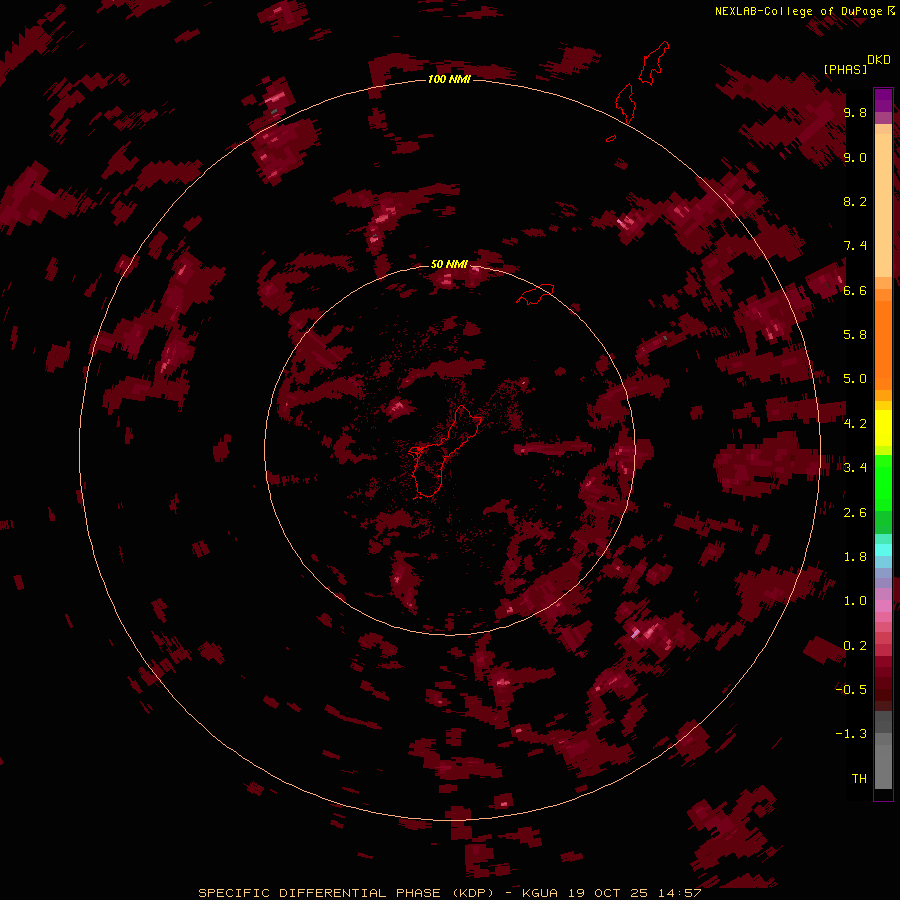The height and width of the screenshot is (900, 900).
Task: Click the 5.0 value on the color scale
Action: [x=855, y=379]
